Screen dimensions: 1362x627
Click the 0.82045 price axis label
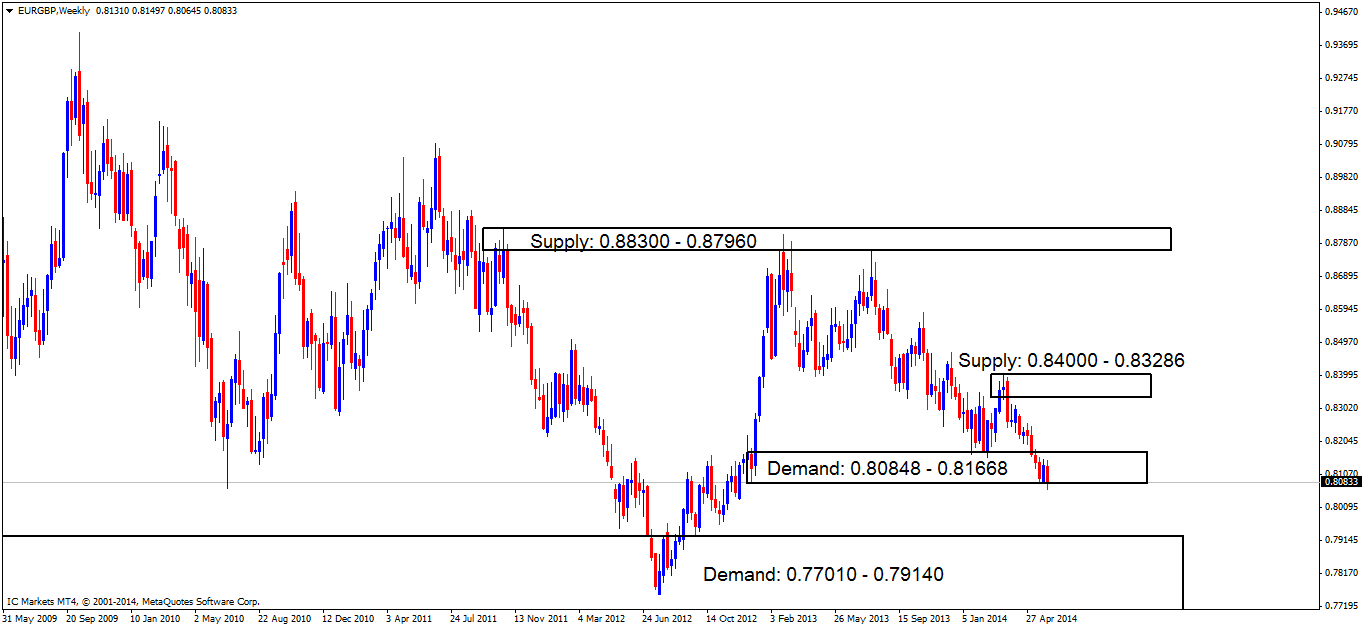[1339, 441]
